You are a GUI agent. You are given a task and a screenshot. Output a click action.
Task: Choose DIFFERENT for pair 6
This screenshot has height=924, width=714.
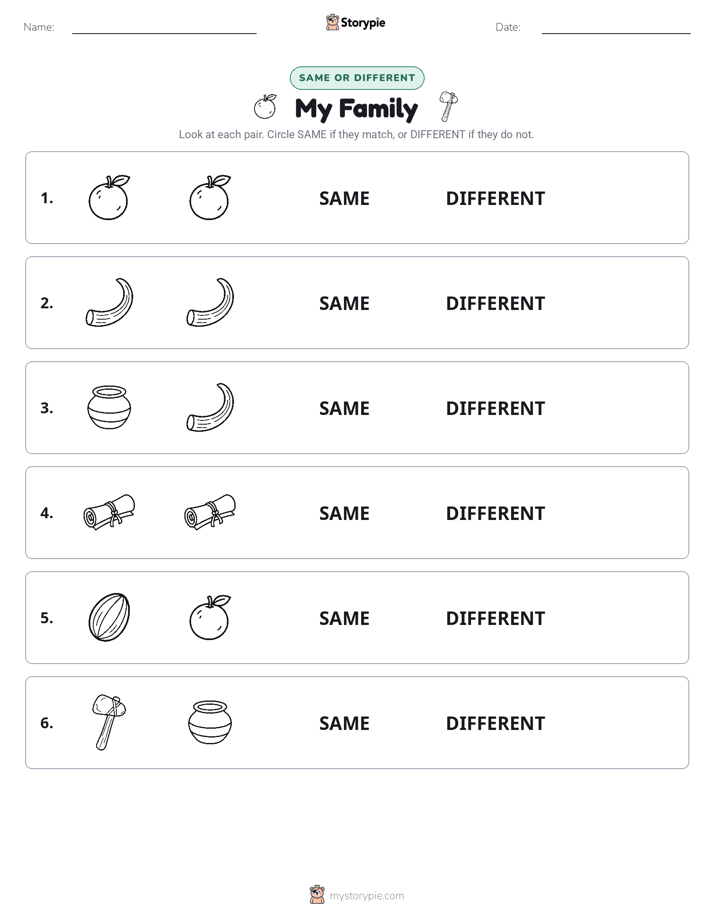click(495, 723)
